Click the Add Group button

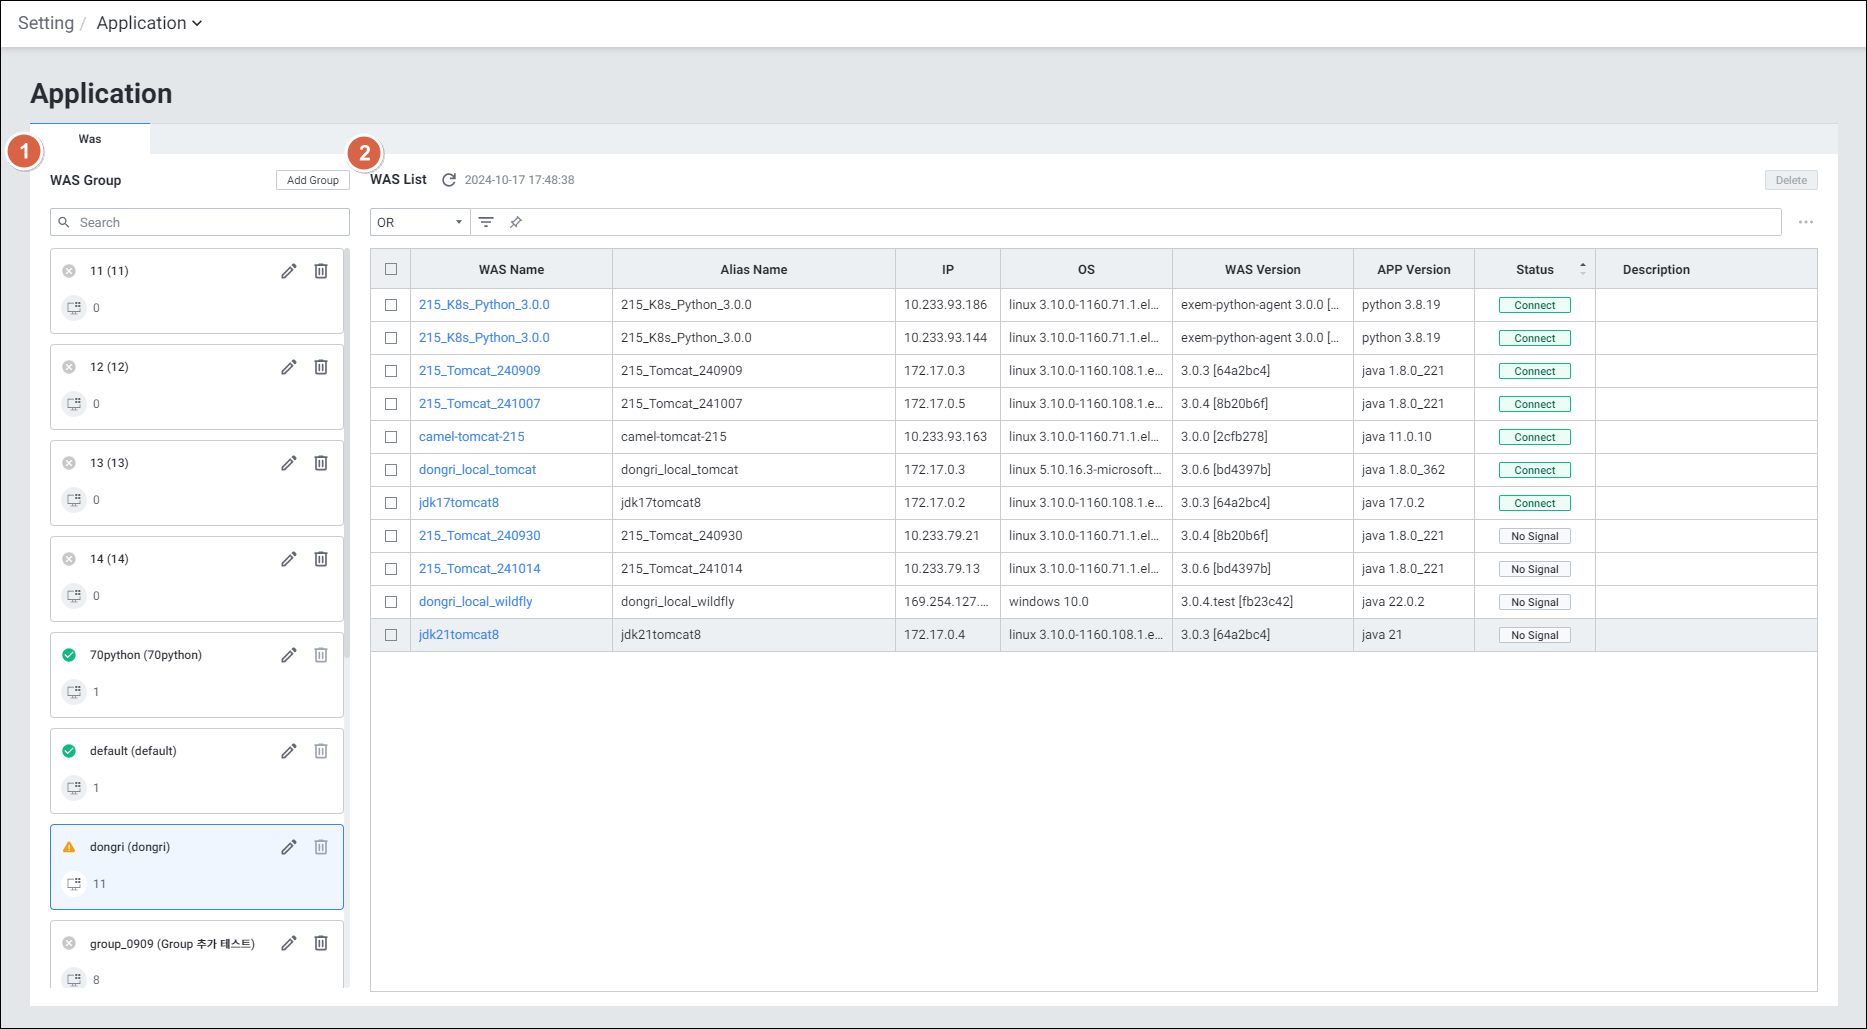pos(312,180)
